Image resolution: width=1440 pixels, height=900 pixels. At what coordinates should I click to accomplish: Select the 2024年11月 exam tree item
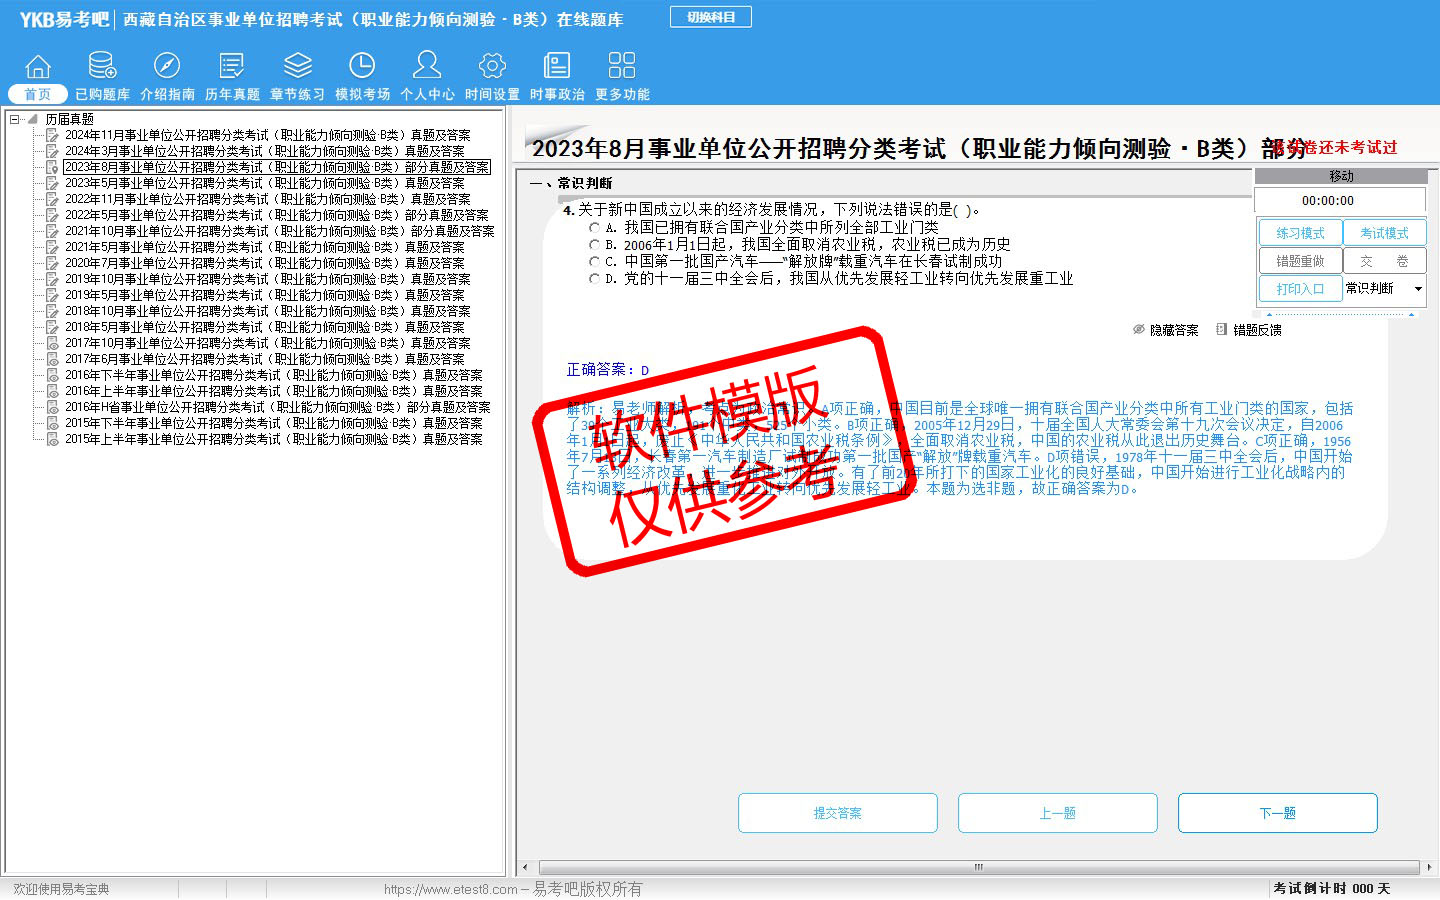point(267,135)
